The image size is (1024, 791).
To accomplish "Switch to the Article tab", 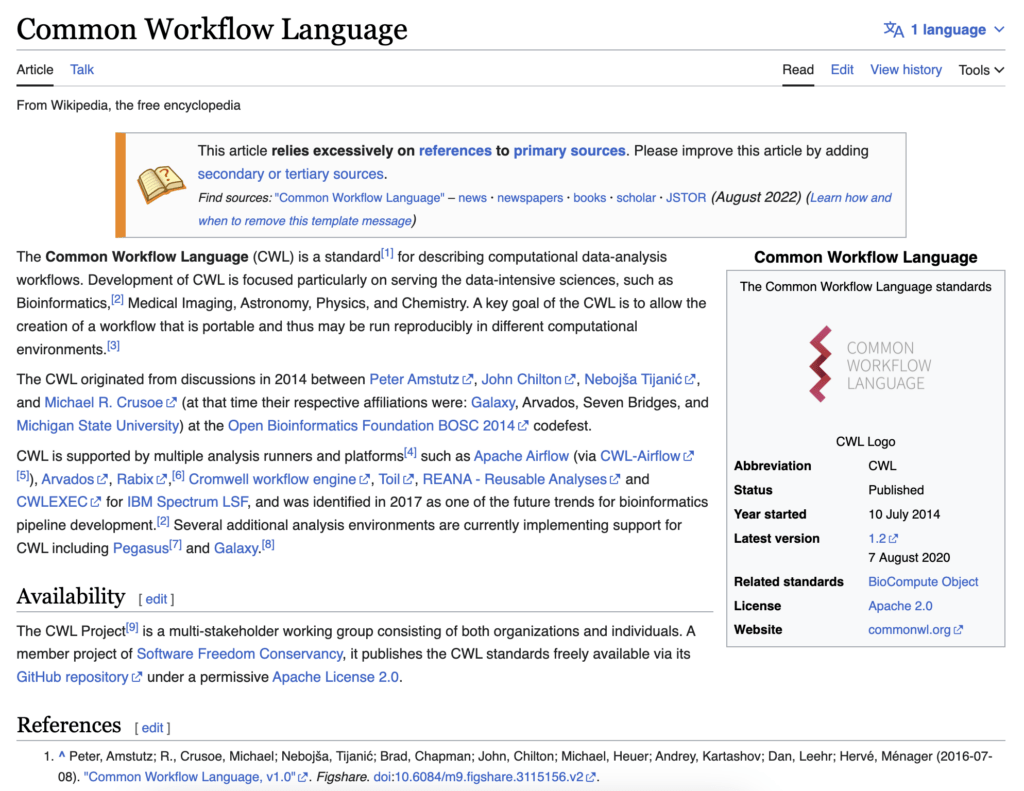I will (x=35, y=69).
